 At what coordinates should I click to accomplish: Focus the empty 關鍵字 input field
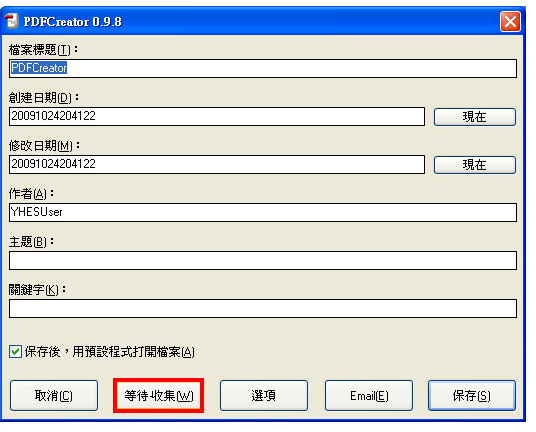[263, 309]
